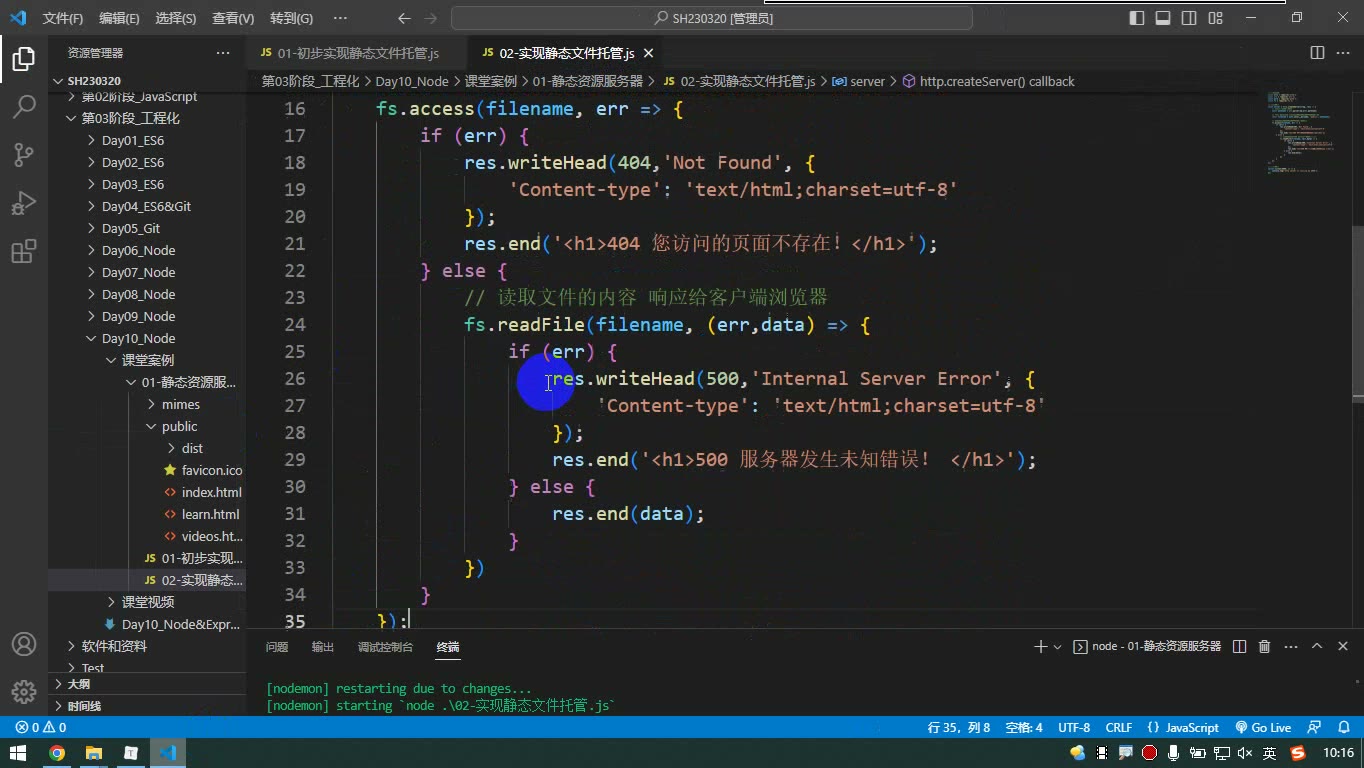Go back with the title bar arrow

404,18
